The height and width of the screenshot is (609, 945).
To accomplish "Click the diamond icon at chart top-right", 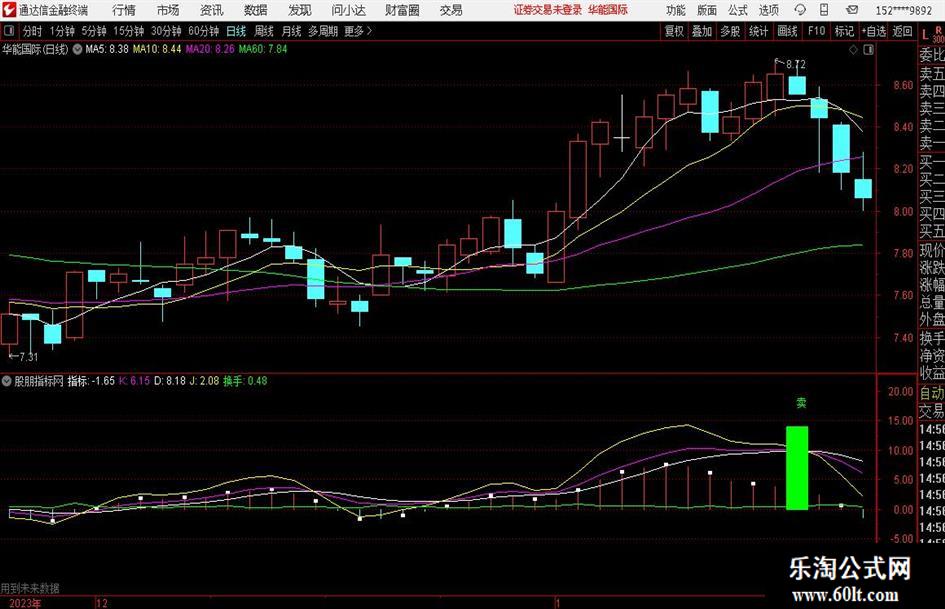I will tap(853, 50).
